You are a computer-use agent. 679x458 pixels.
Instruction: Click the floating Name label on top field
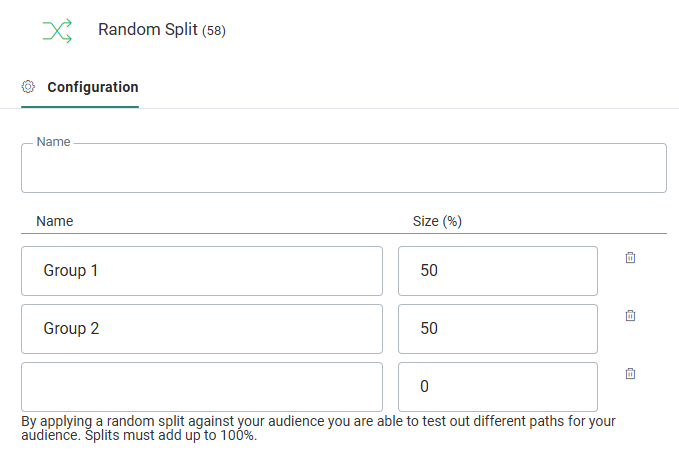(53, 142)
